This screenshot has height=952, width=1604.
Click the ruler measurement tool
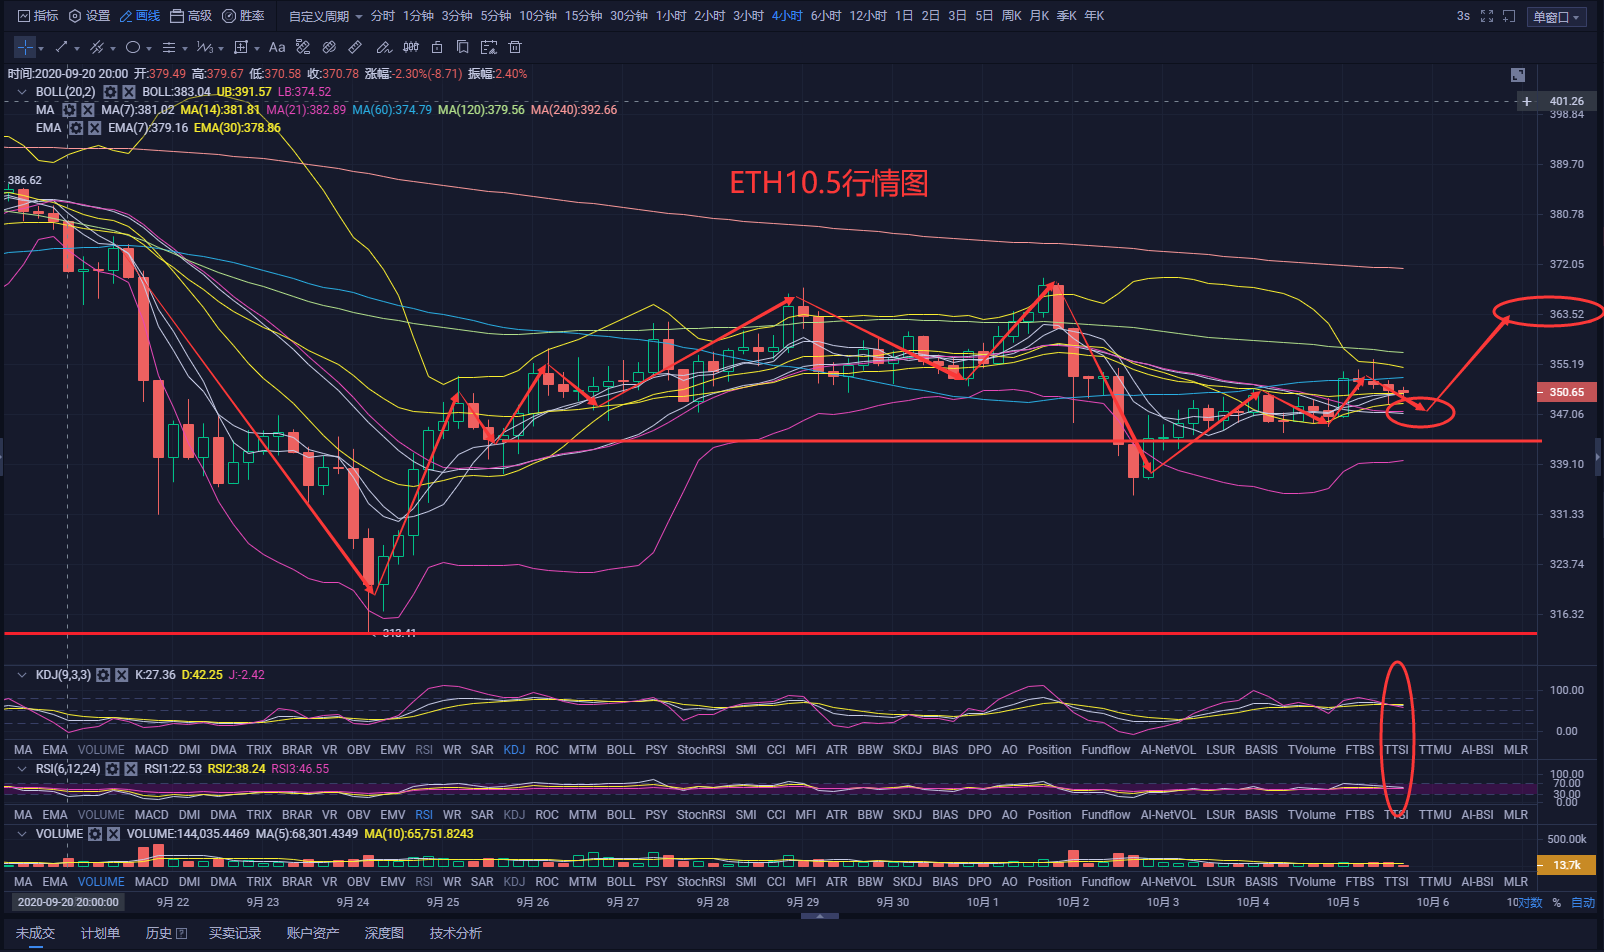355,47
